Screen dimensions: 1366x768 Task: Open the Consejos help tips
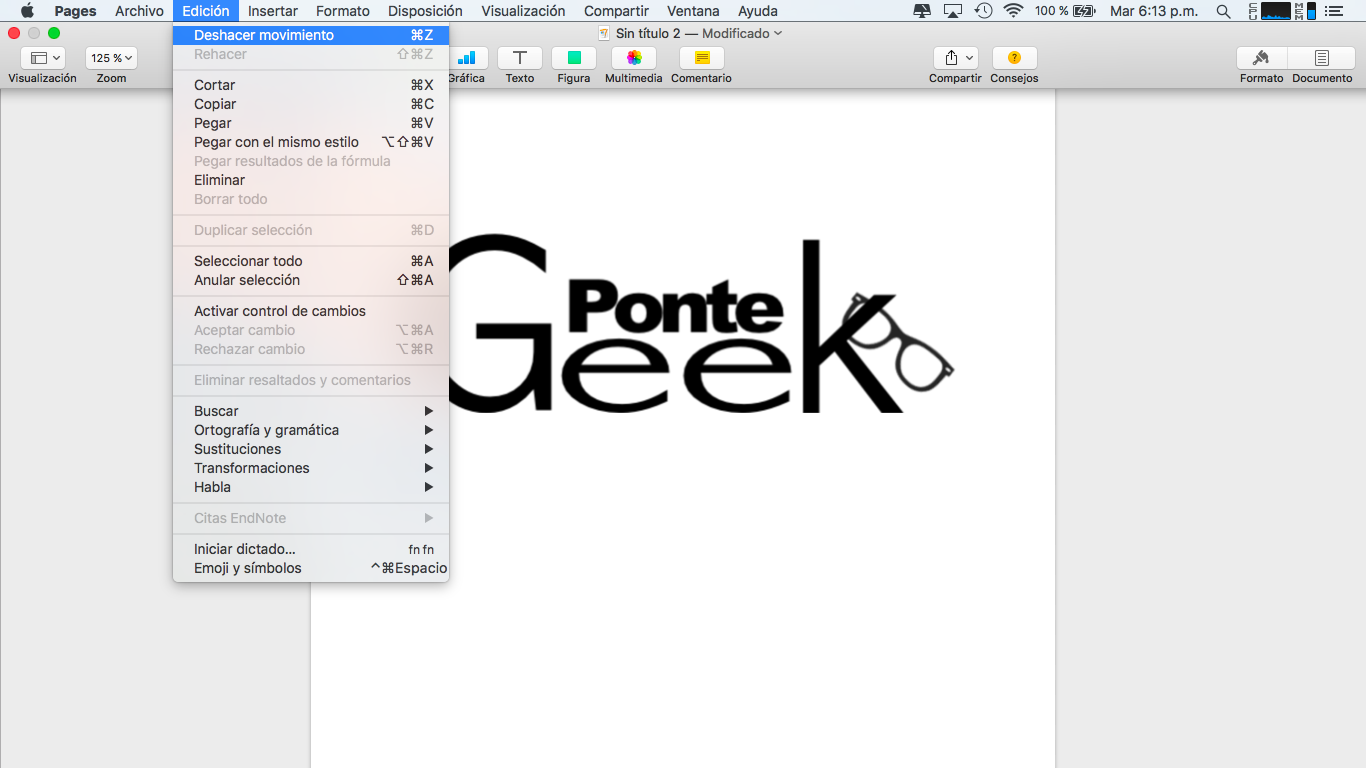pyautogui.click(x=1014, y=58)
